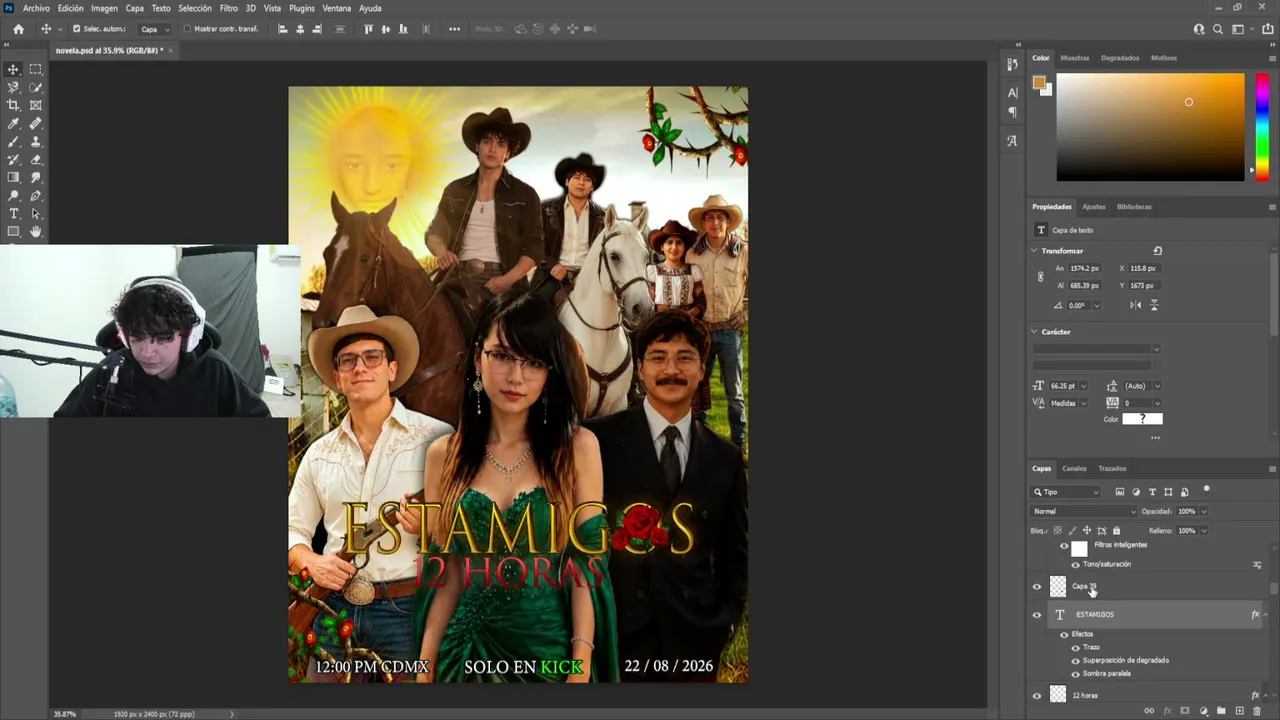Click the text Color white swatch
1280x720 pixels.
pyautogui.click(x=1142, y=419)
